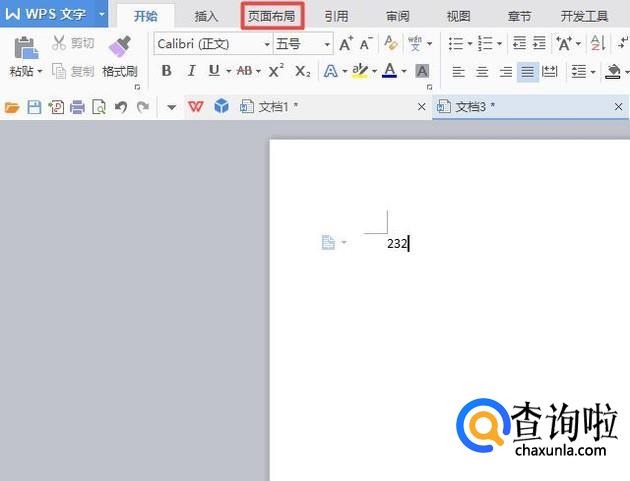Click the Paste clipboard icon

(26, 47)
